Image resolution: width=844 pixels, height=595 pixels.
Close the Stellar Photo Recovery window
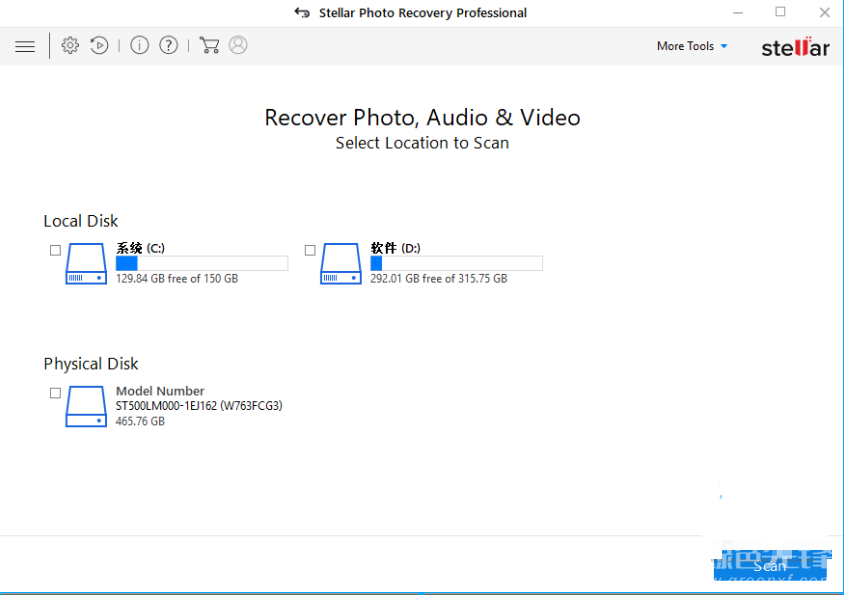tap(825, 12)
